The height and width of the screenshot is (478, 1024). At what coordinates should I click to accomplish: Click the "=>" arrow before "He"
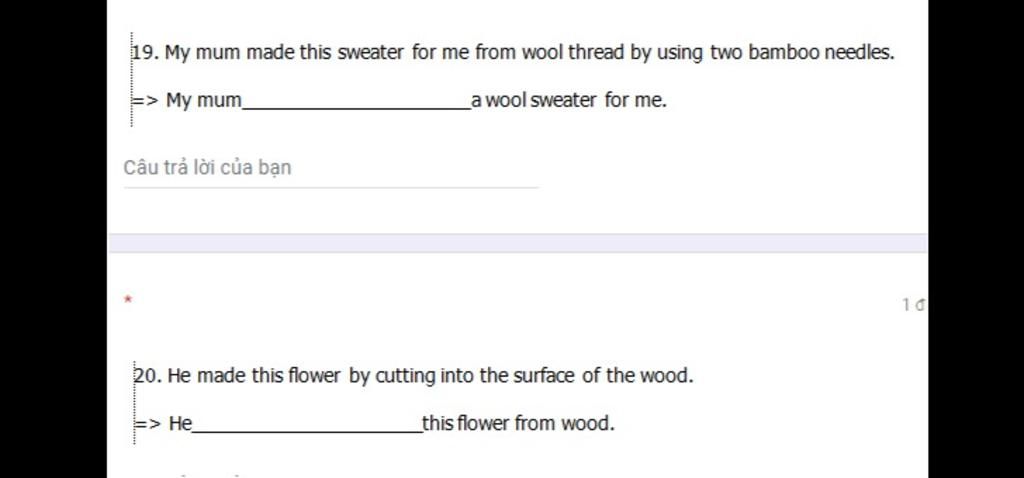pyautogui.click(x=149, y=424)
